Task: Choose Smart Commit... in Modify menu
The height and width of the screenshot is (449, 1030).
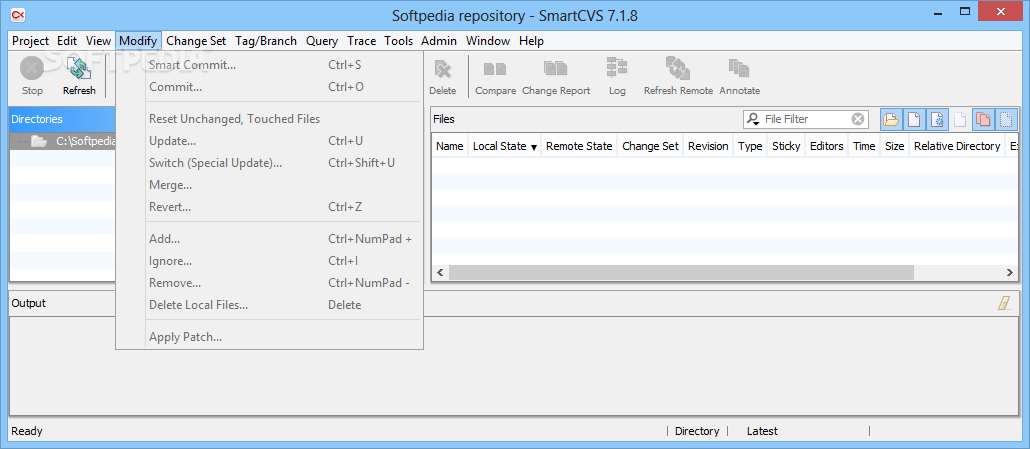Action: 269,65
